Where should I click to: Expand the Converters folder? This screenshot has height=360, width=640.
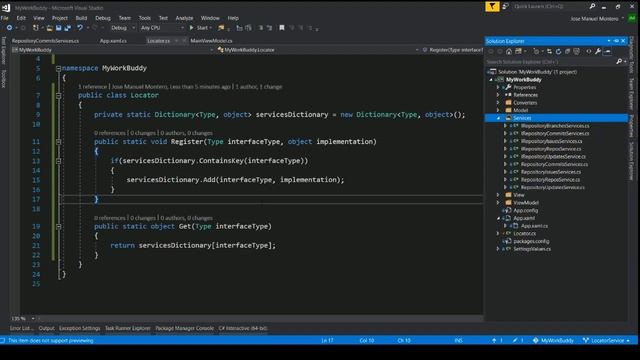pyautogui.click(x=498, y=102)
